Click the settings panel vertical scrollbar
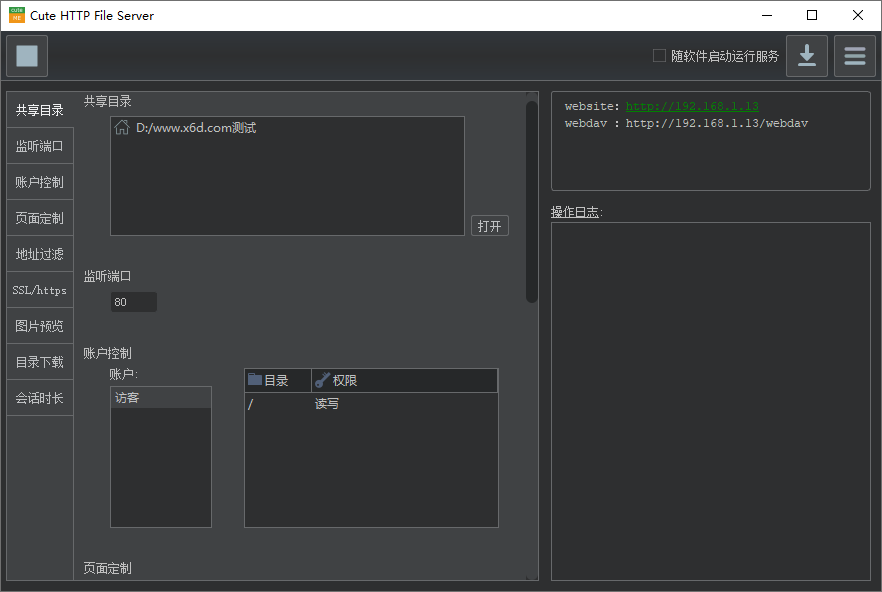Screen dimensions: 882x592 531,200
